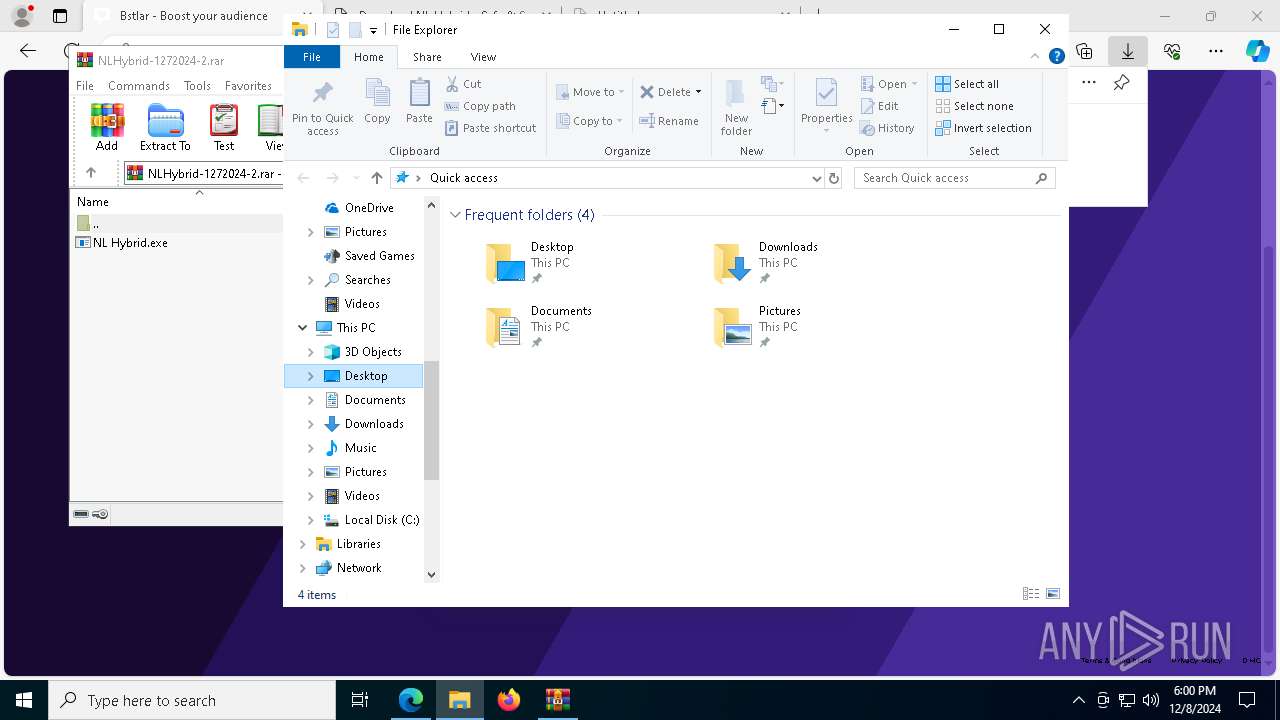Viewport: 1280px width, 720px height.
Task: Open address bar history dropdown
Action: coord(817,178)
